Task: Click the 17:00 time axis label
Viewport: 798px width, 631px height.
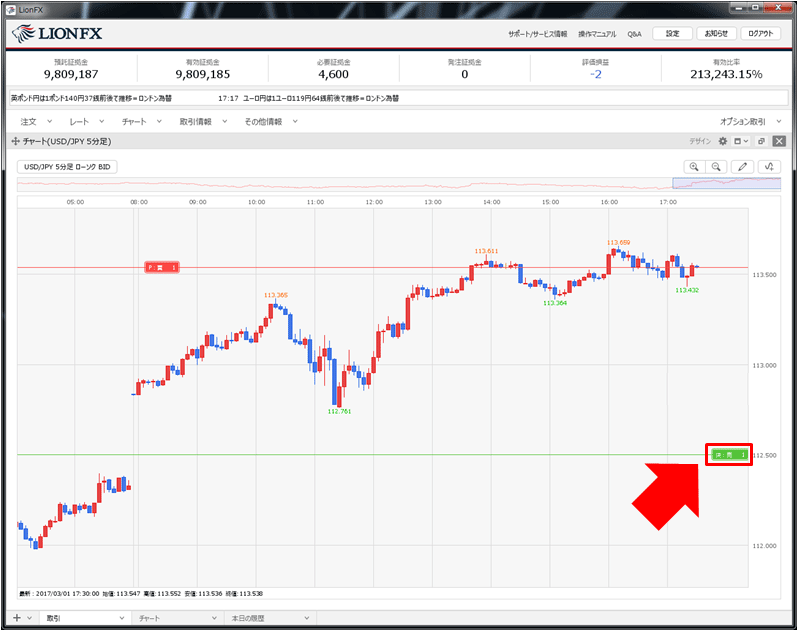Action: tap(668, 202)
